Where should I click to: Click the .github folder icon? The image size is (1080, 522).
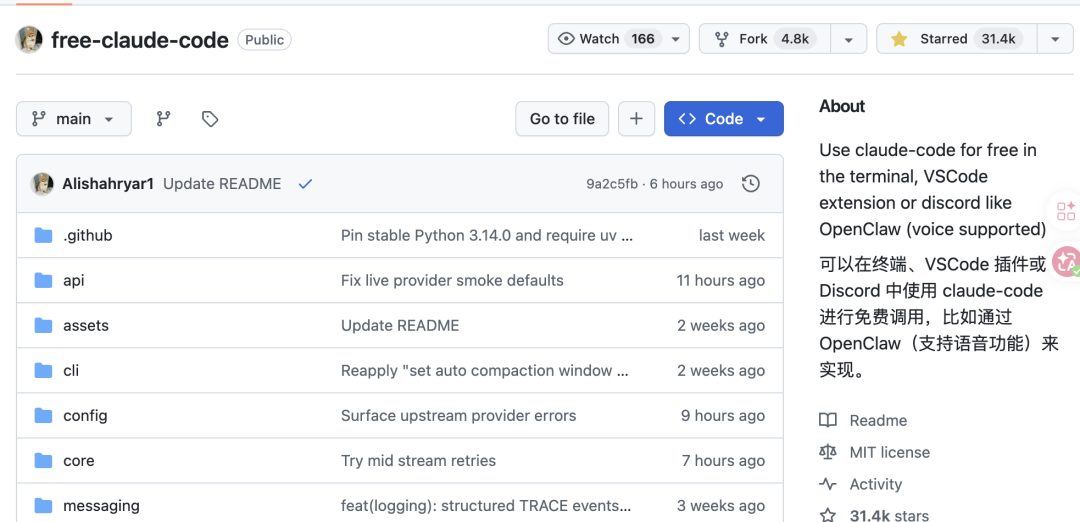click(43, 236)
